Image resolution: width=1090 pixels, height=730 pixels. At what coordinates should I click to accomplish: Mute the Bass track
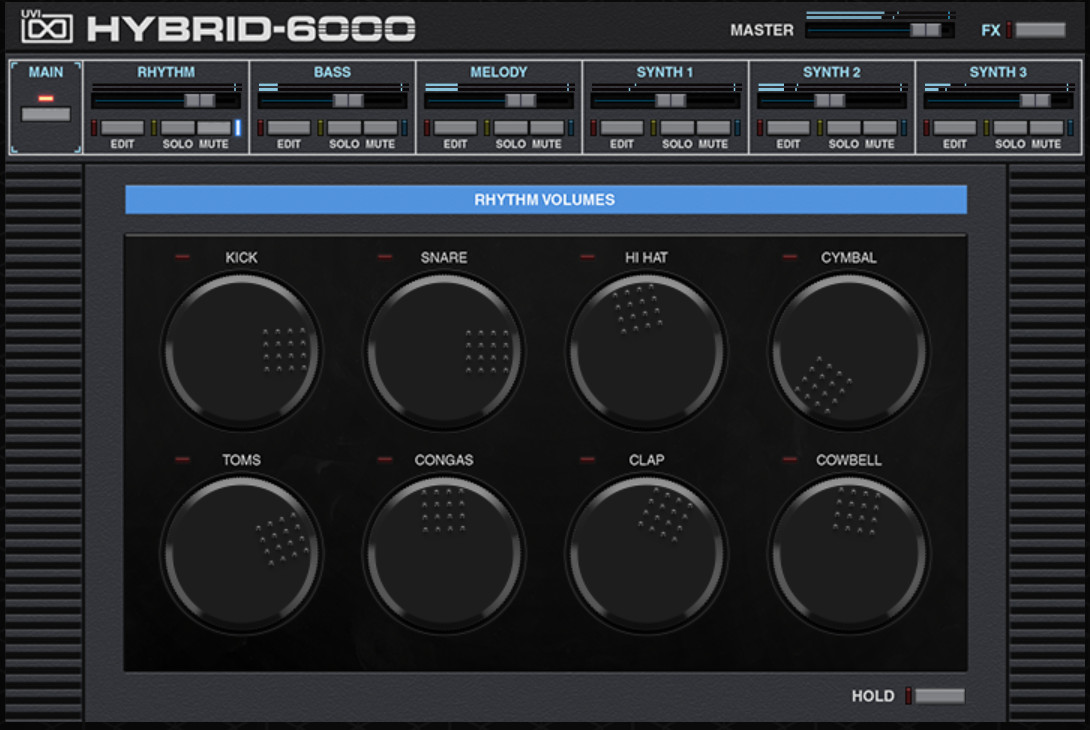pos(380,128)
